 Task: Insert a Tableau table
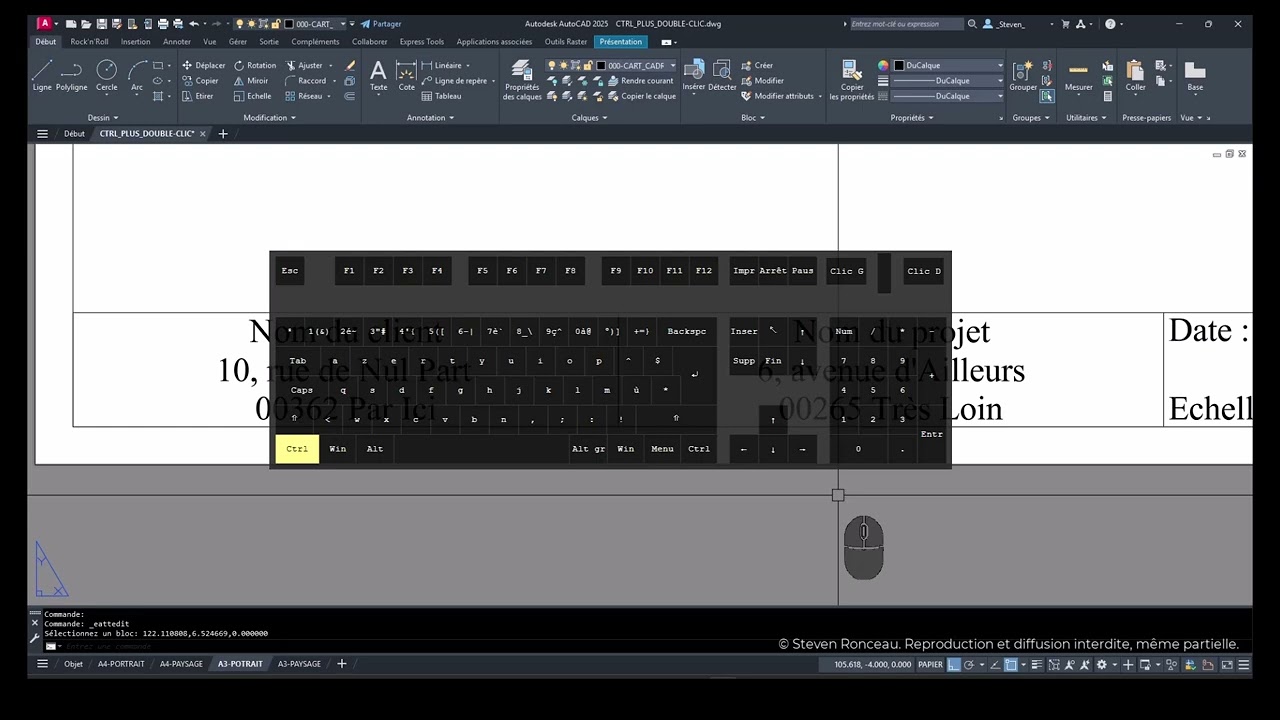[x=441, y=96]
